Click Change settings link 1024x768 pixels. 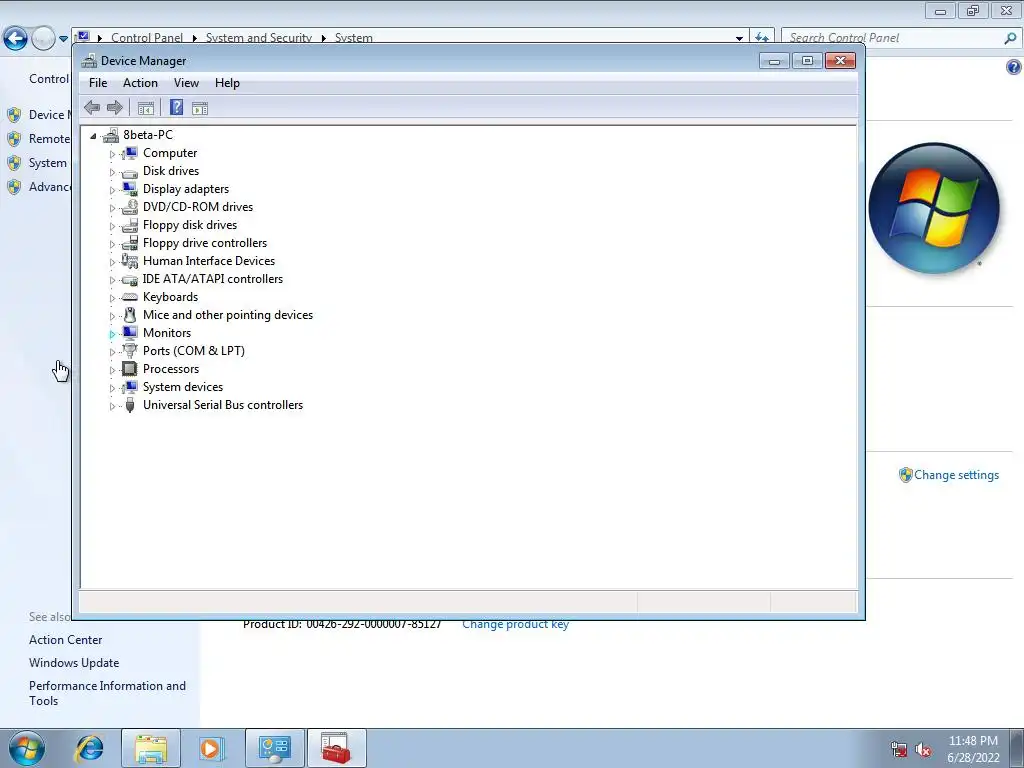click(956, 475)
